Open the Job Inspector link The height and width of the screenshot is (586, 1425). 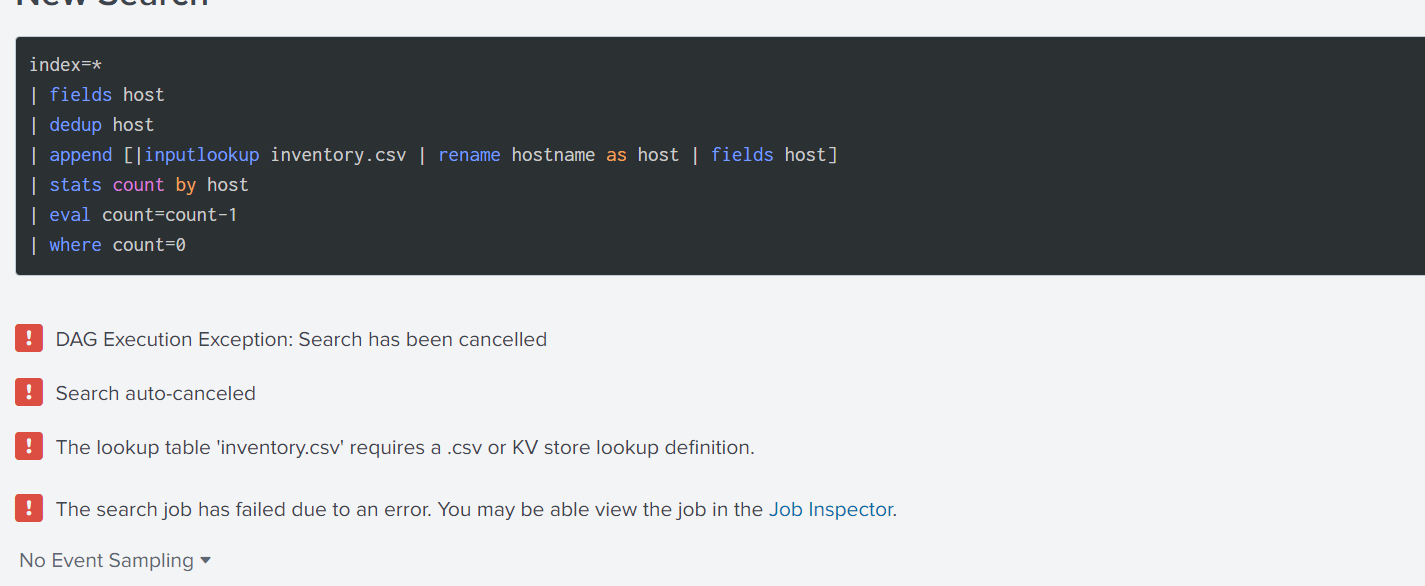(830, 509)
